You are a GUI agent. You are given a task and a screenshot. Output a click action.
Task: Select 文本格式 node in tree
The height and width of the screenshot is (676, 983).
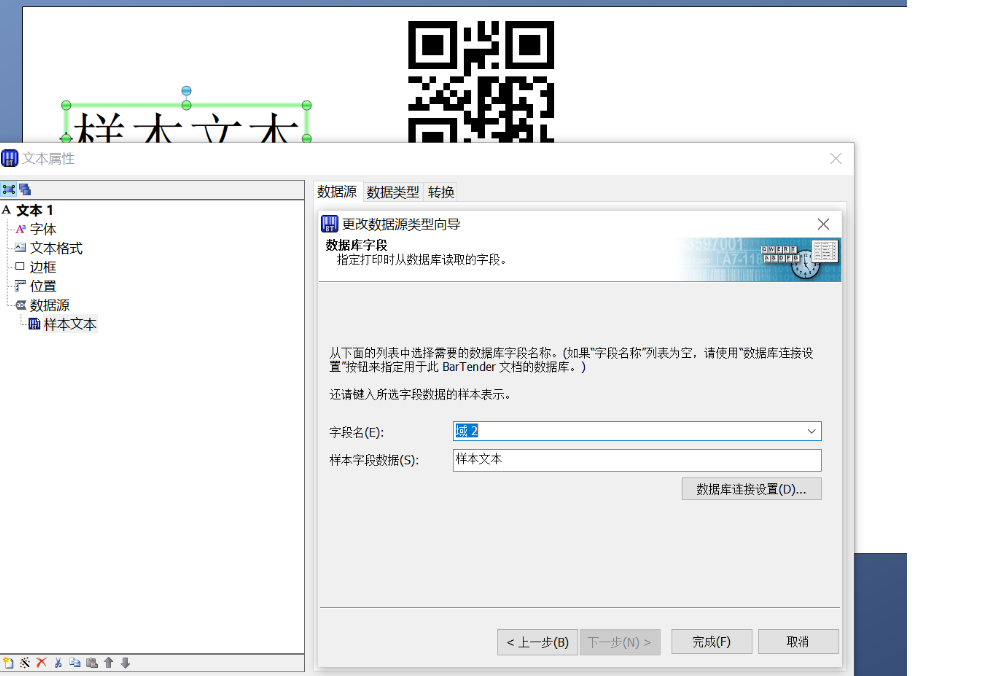[x=56, y=248]
